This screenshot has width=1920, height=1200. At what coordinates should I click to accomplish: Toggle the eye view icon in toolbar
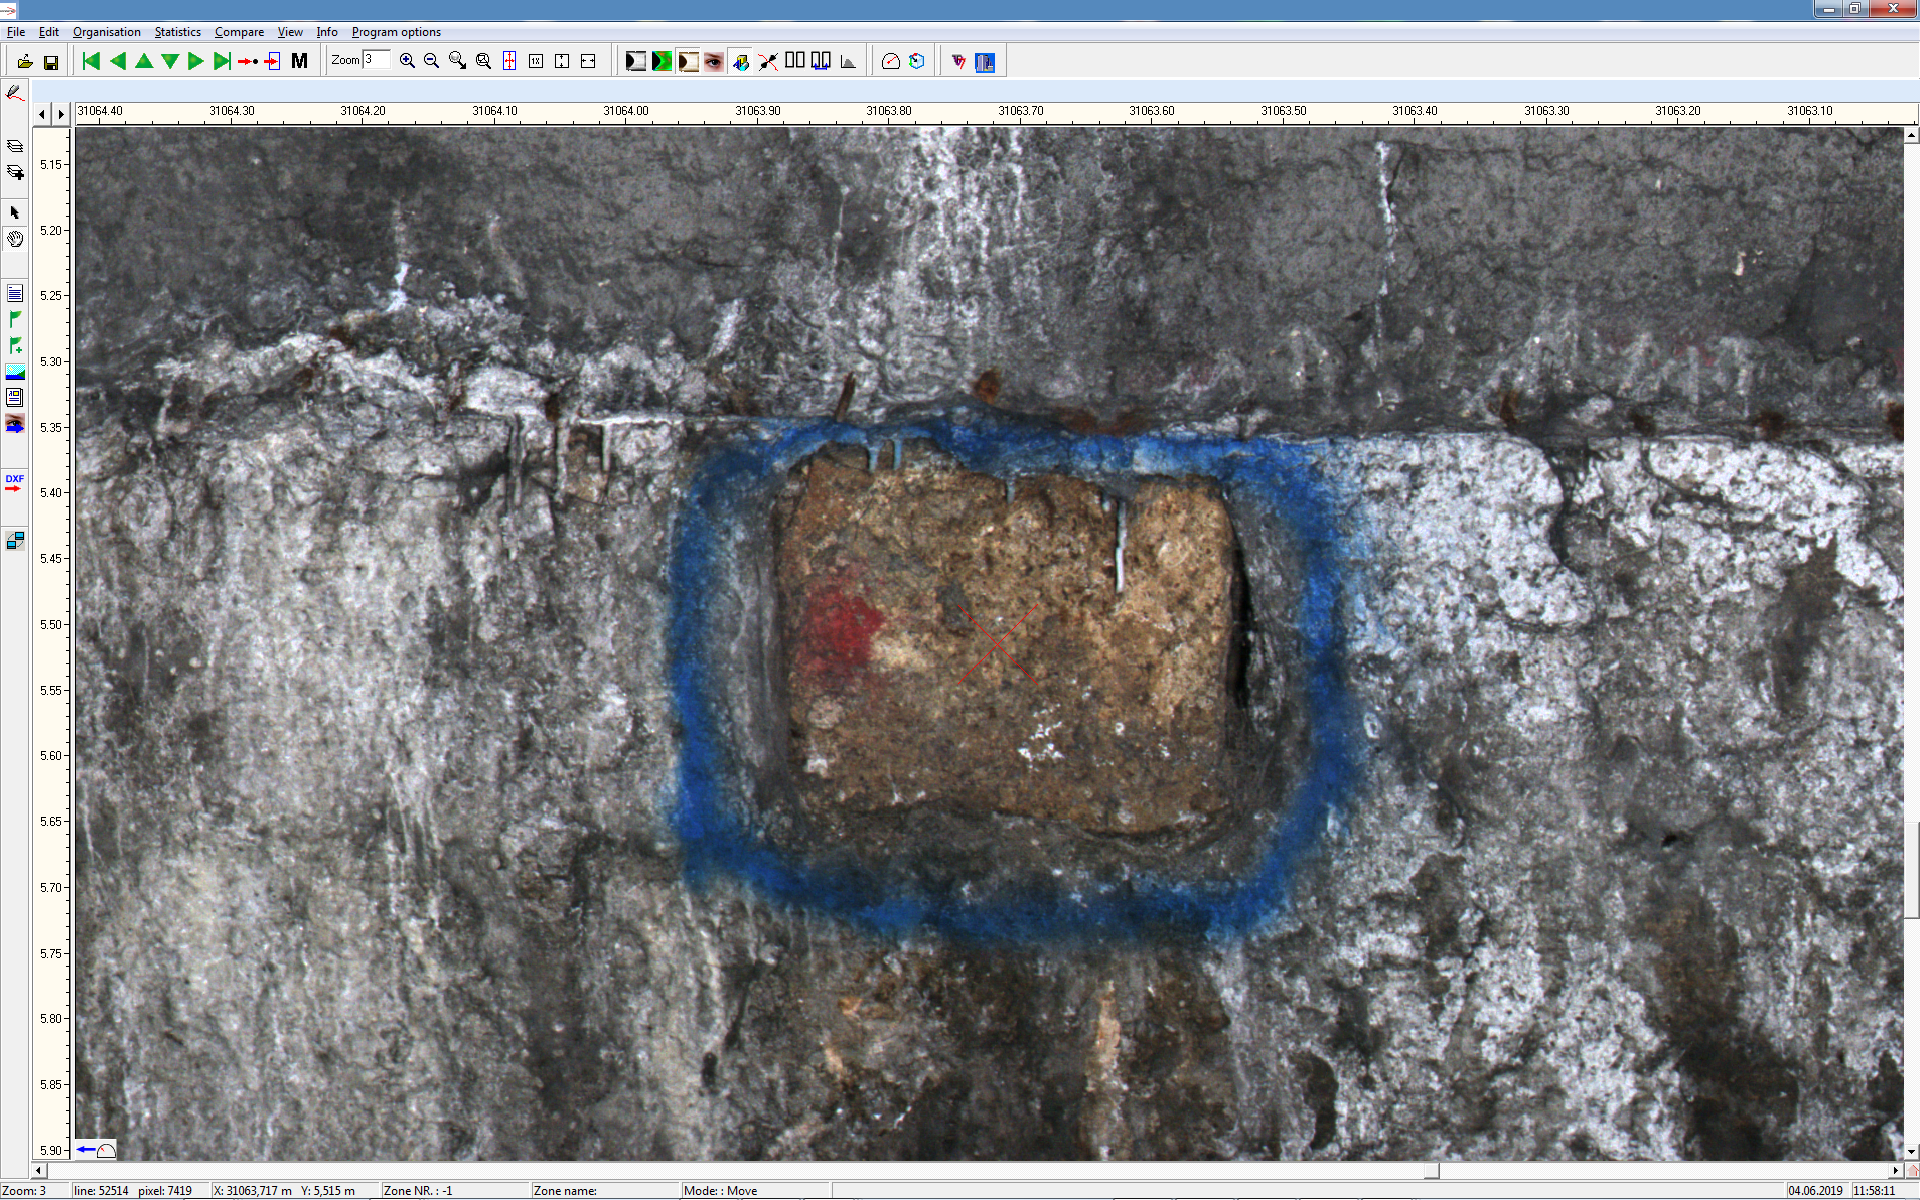(x=713, y=62)
